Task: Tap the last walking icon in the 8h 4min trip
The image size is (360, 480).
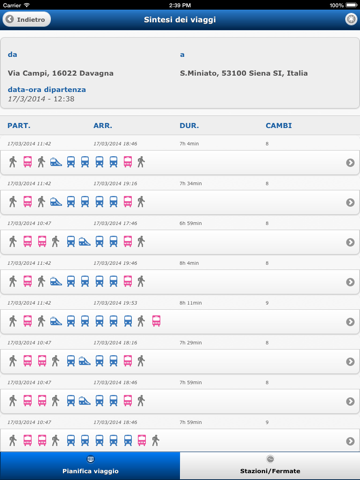Action: click(x=141, y=281)
